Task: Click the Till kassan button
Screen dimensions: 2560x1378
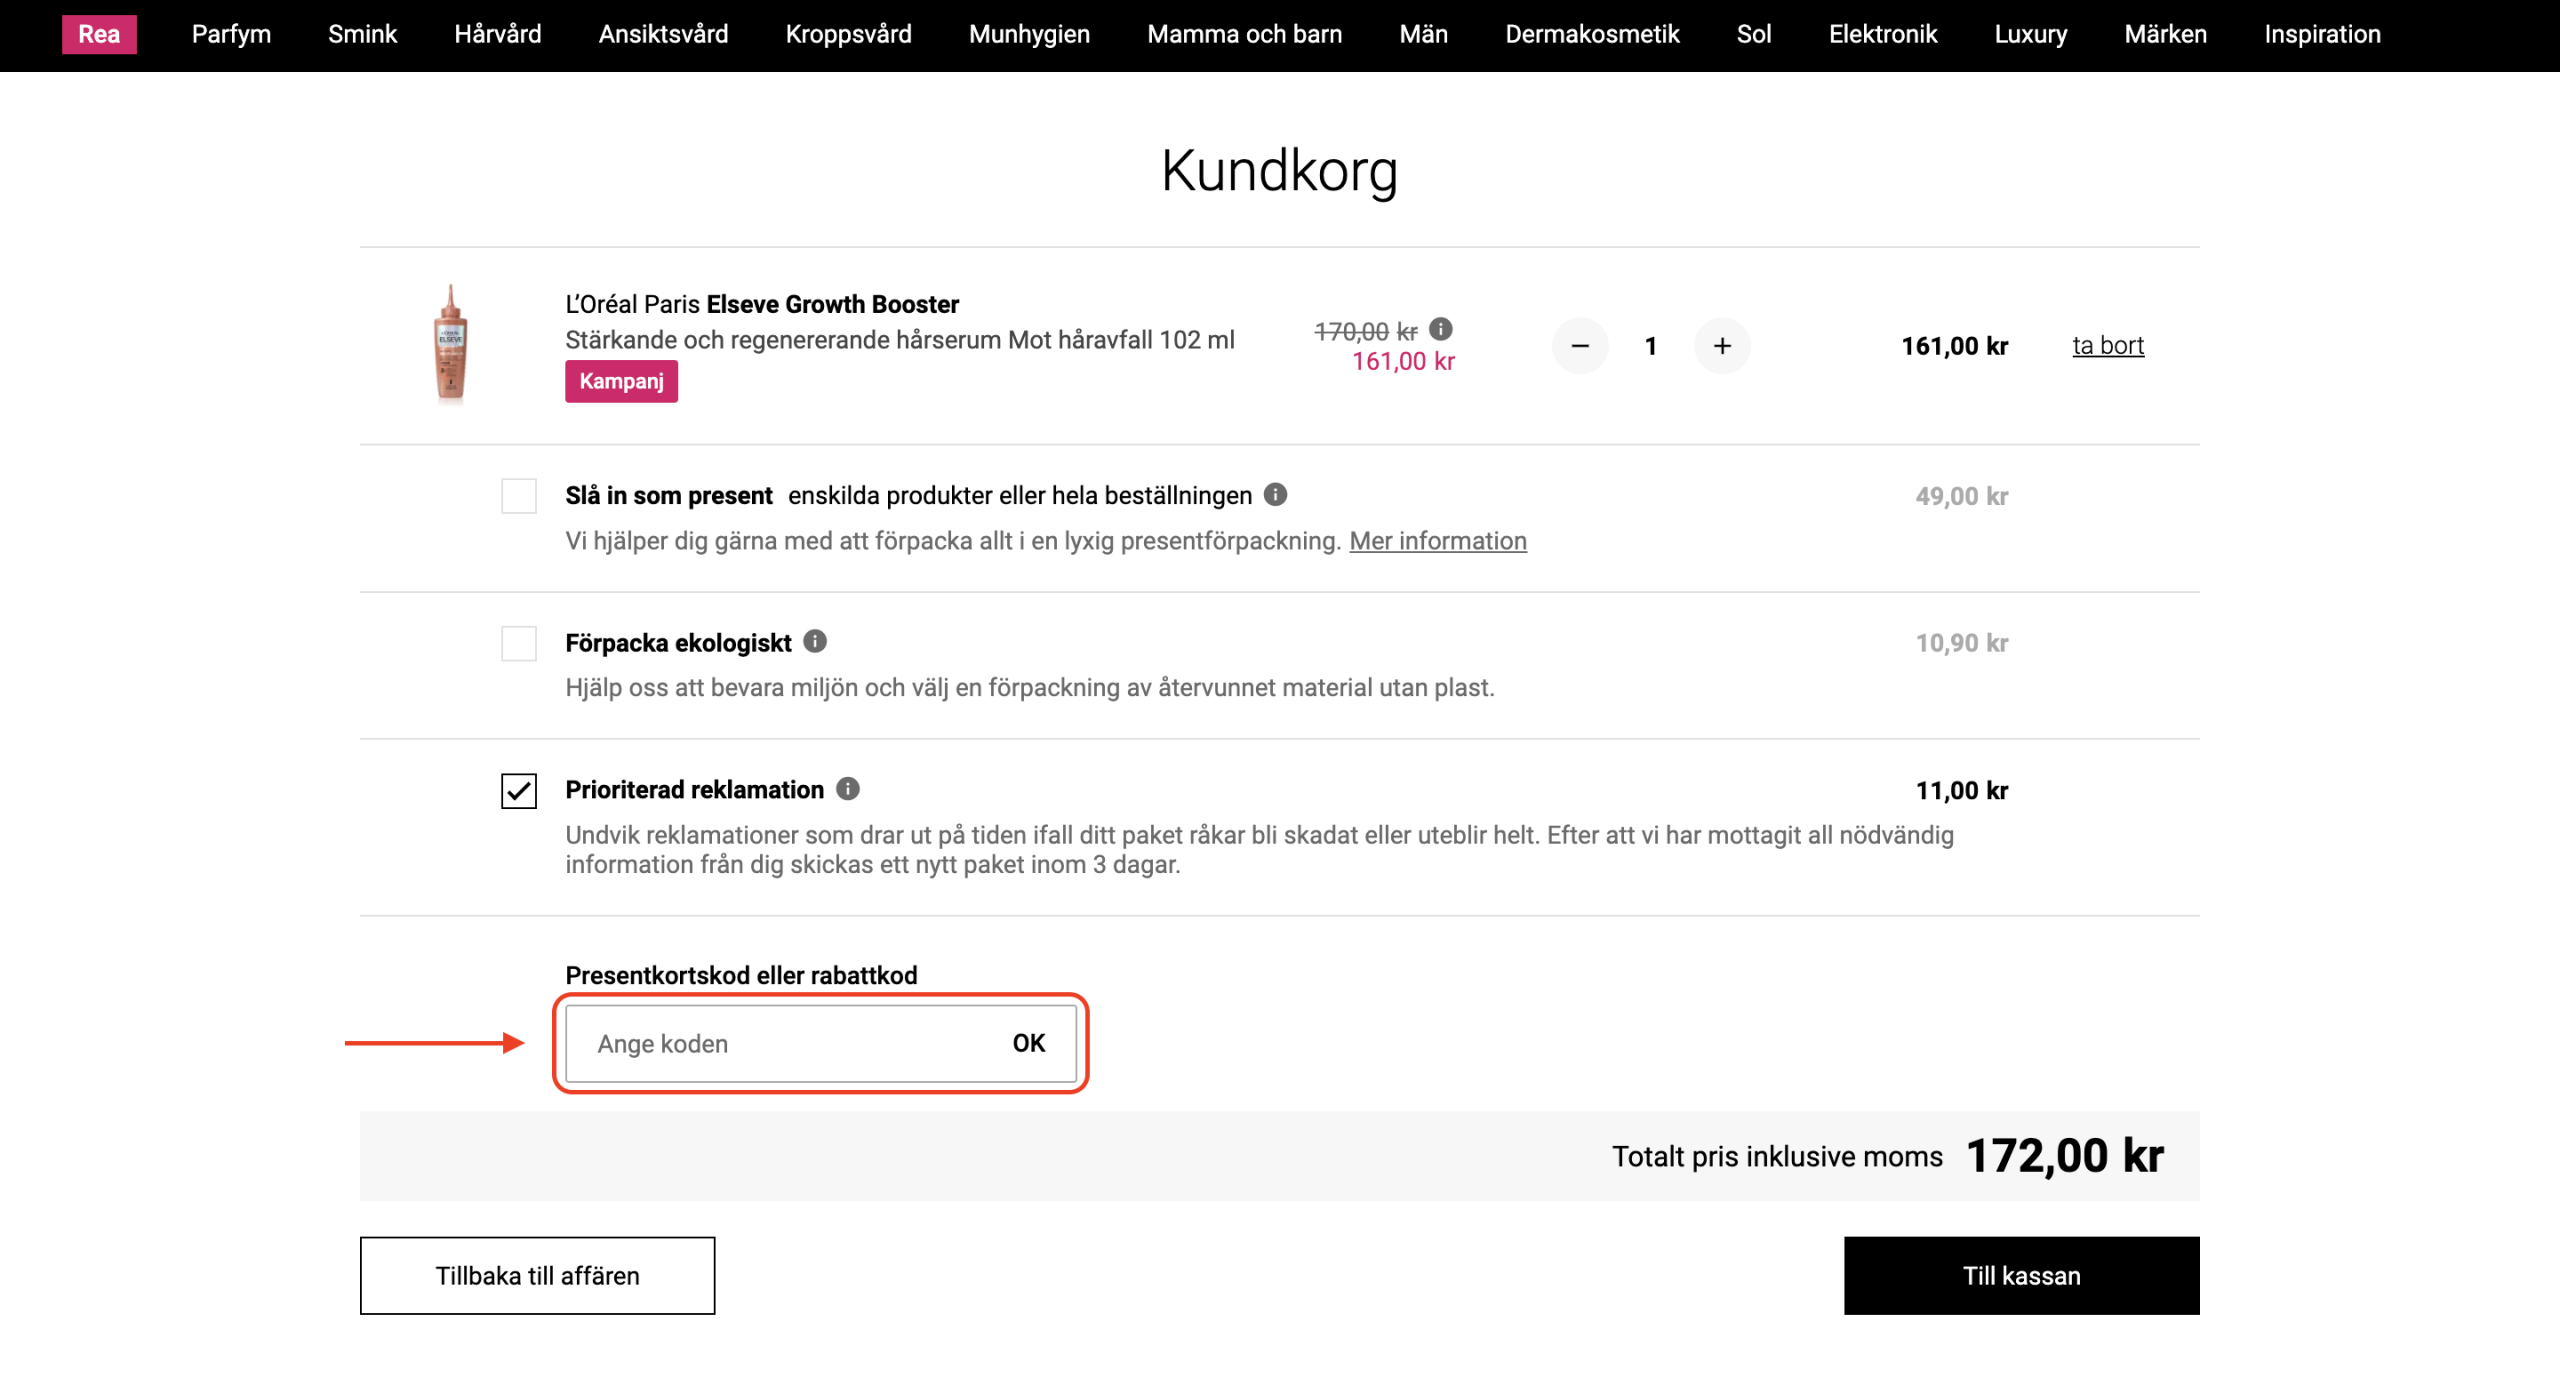Action: coord(2021,1276)
